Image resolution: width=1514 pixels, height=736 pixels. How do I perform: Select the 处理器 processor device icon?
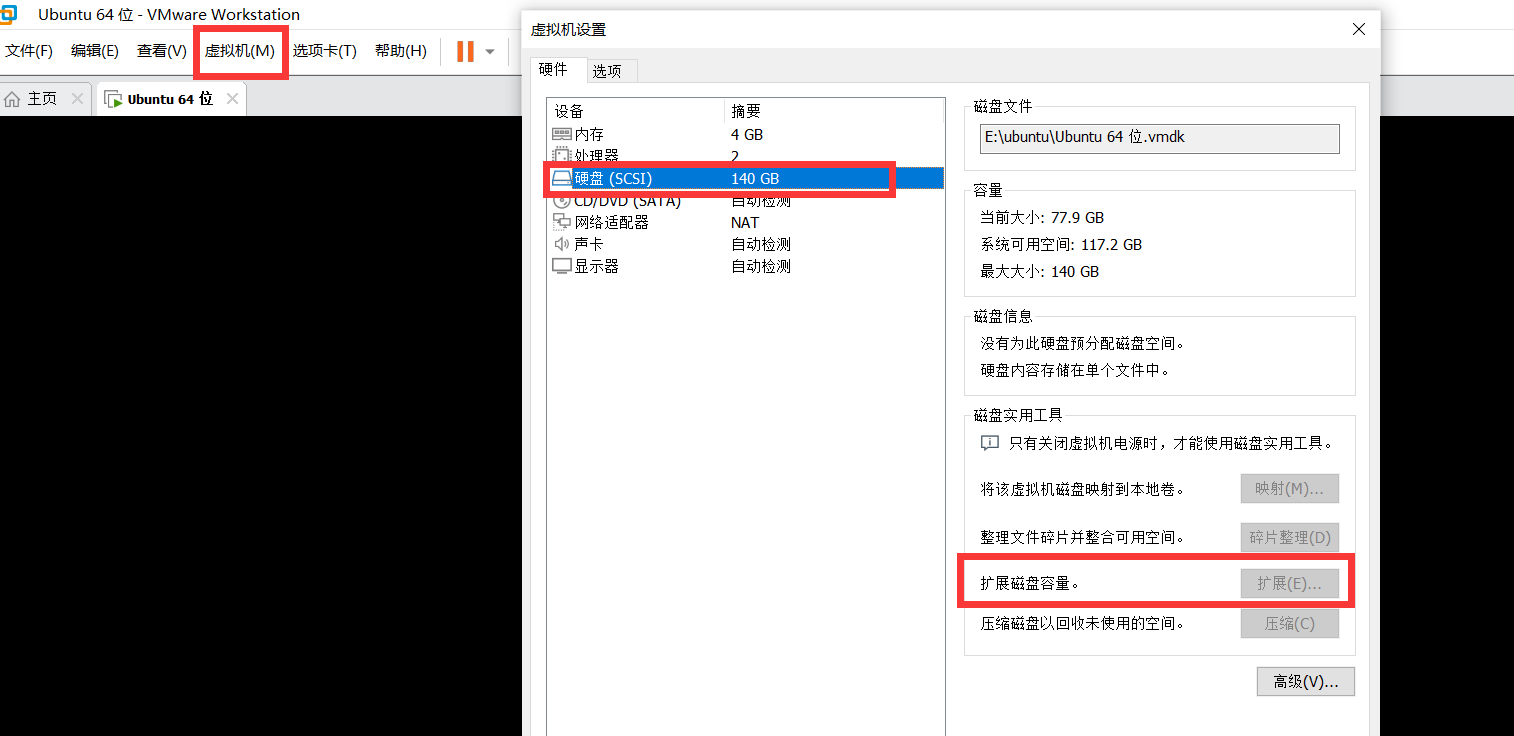[x=562, y=156]
